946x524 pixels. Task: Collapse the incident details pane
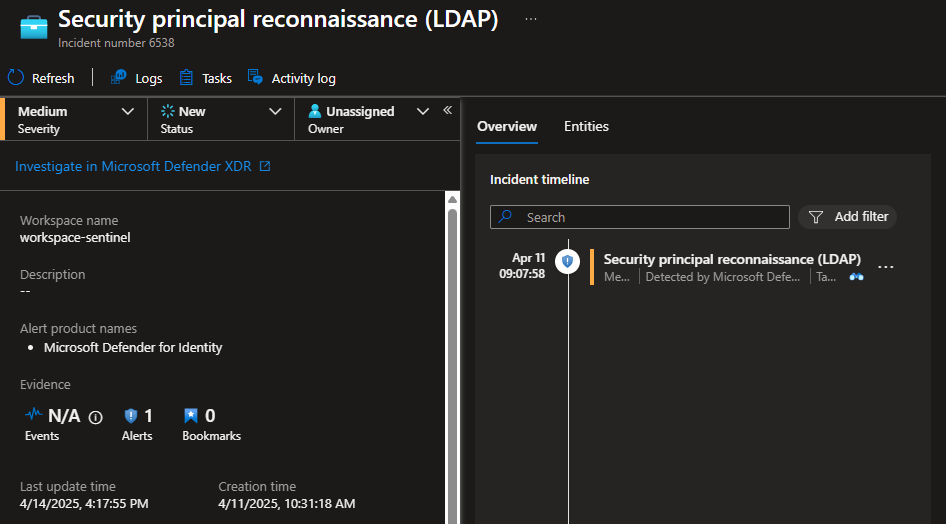448,110
